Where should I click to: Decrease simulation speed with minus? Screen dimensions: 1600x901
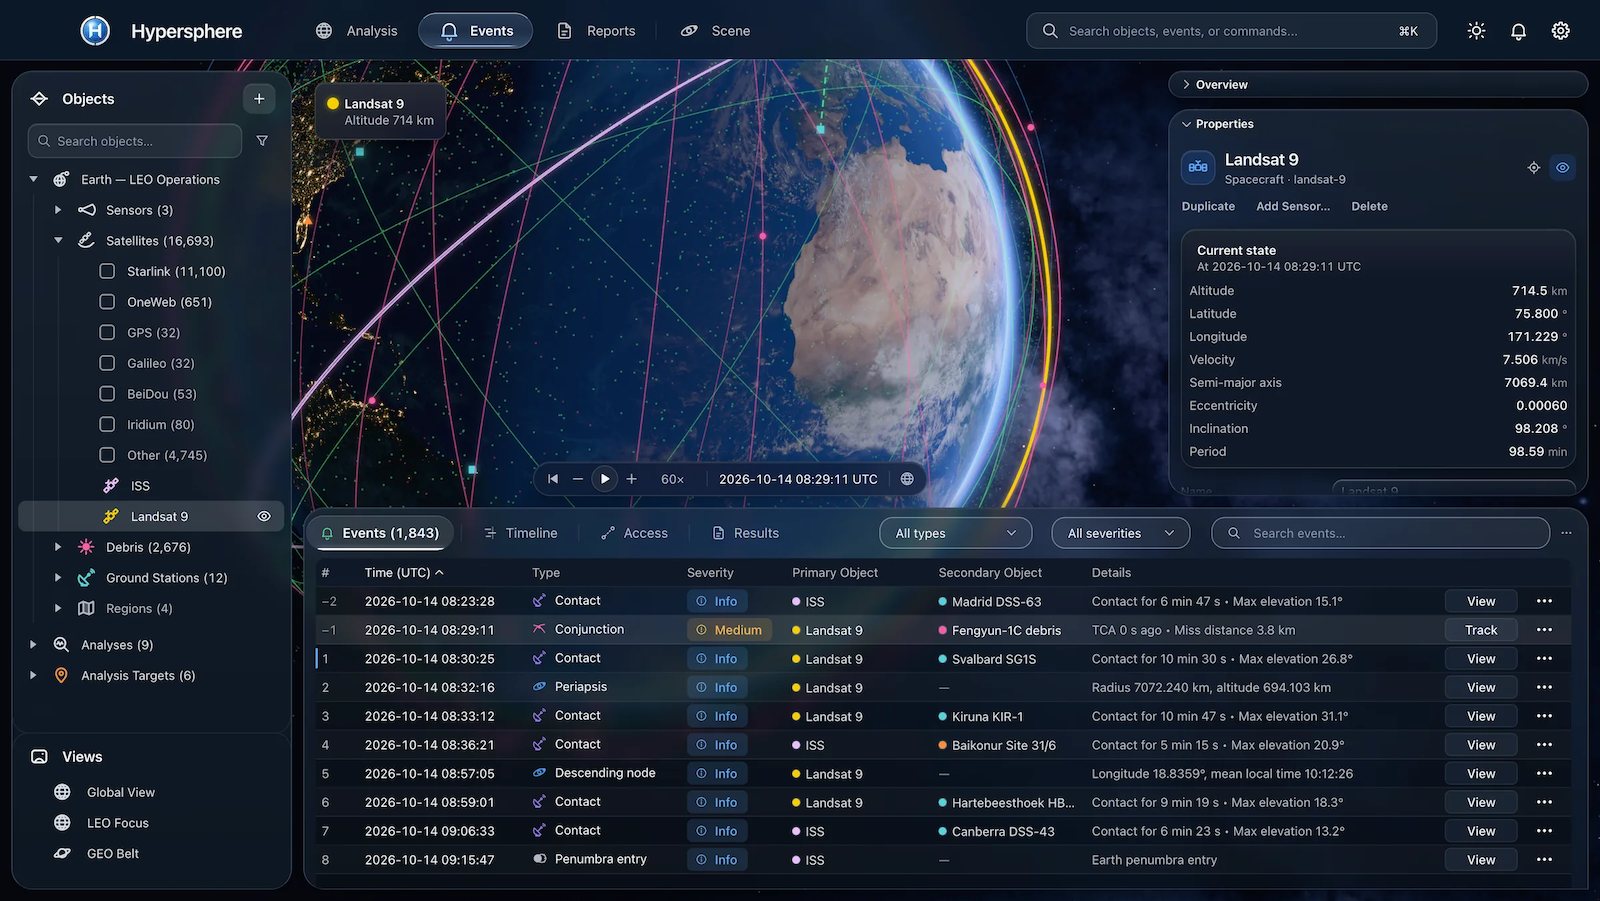(x=578, y=479)
